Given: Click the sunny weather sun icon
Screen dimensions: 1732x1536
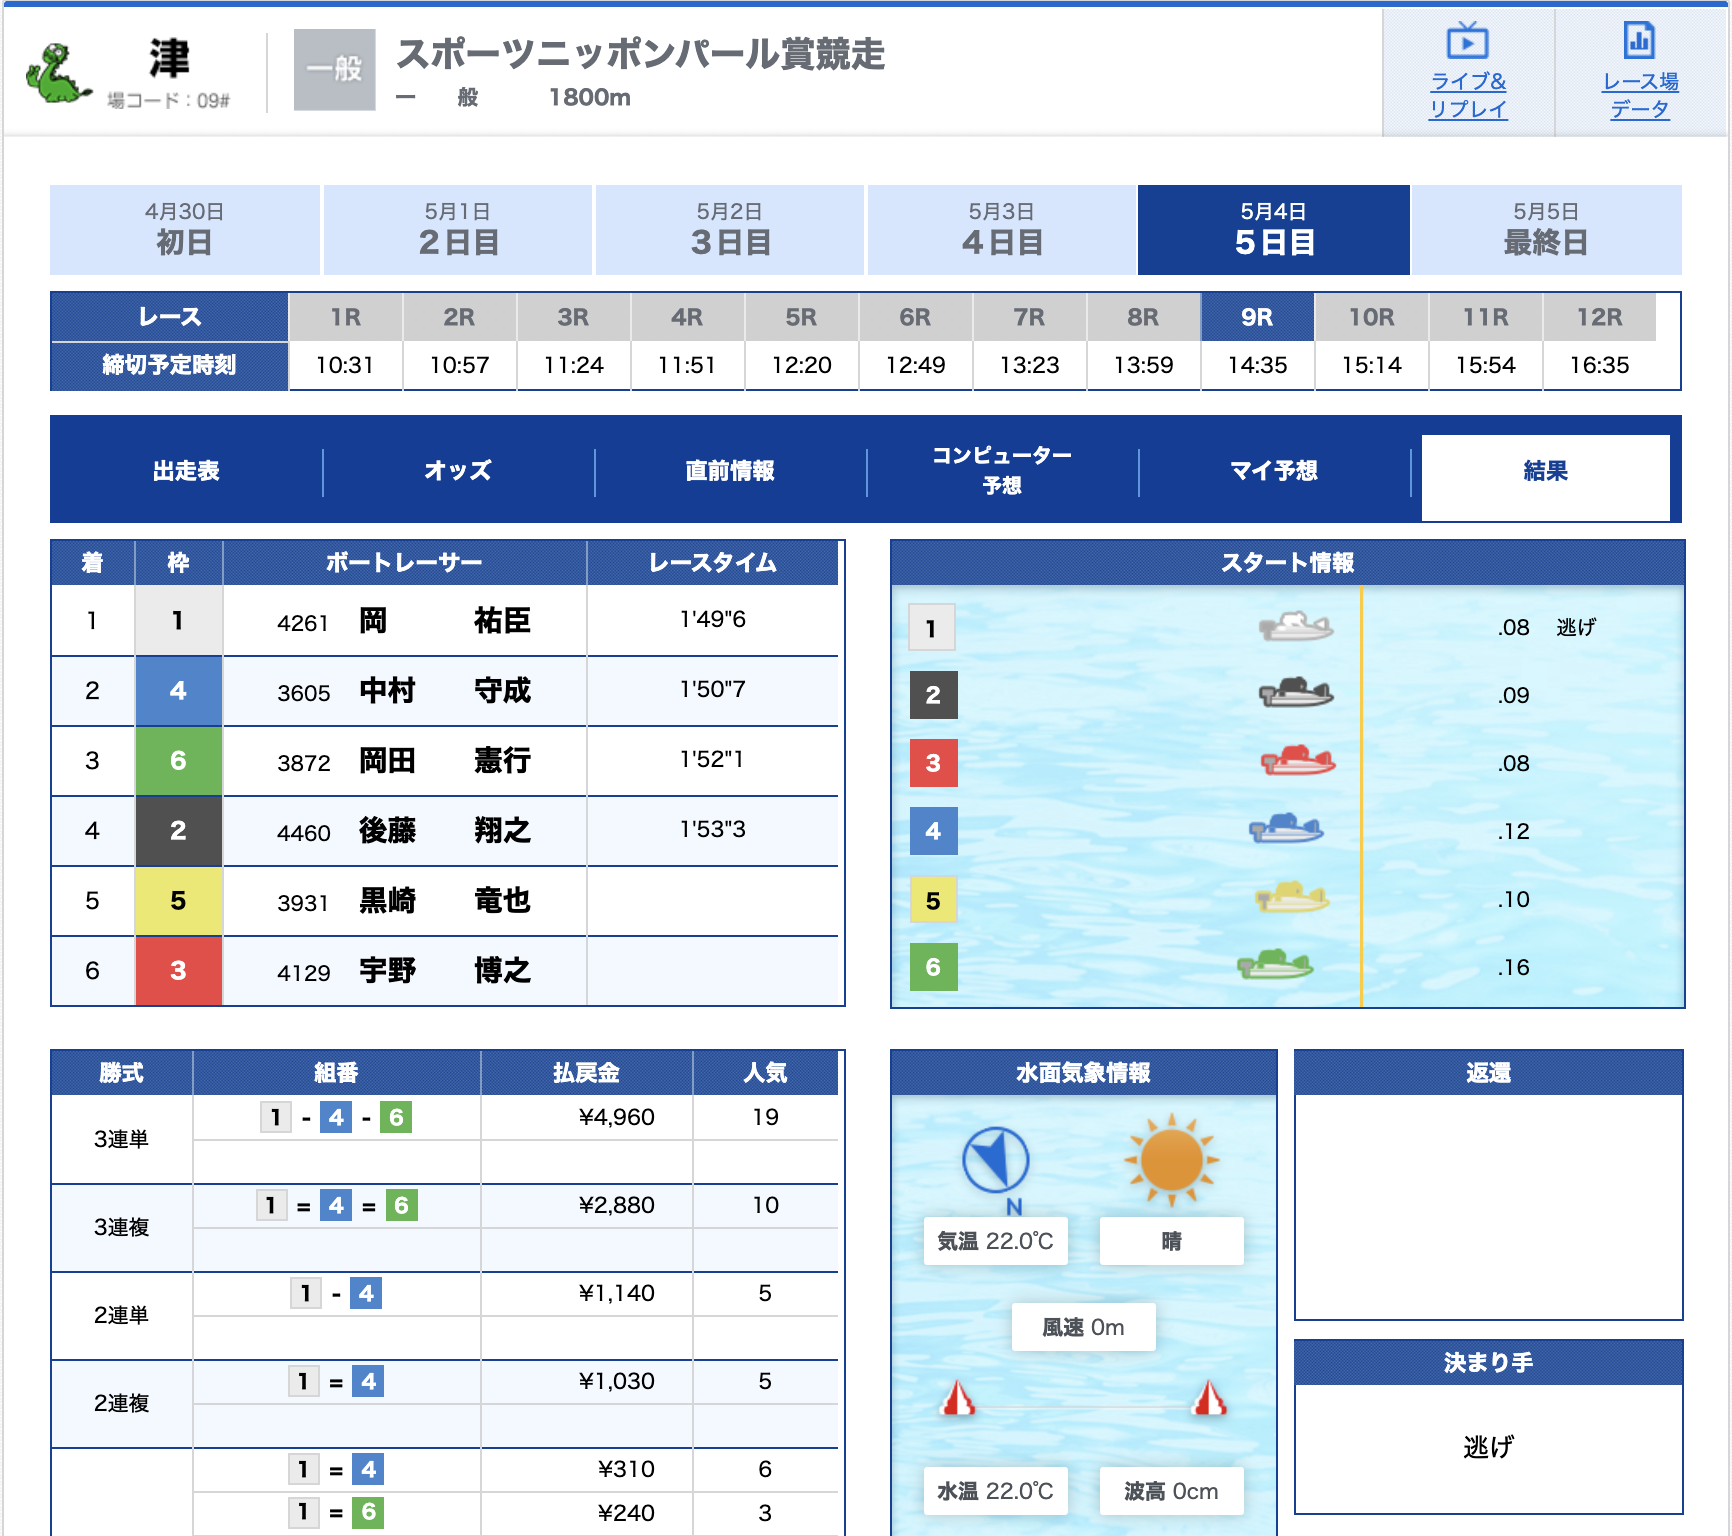Looking at the screenshot, I should tap(1171, 1160).
